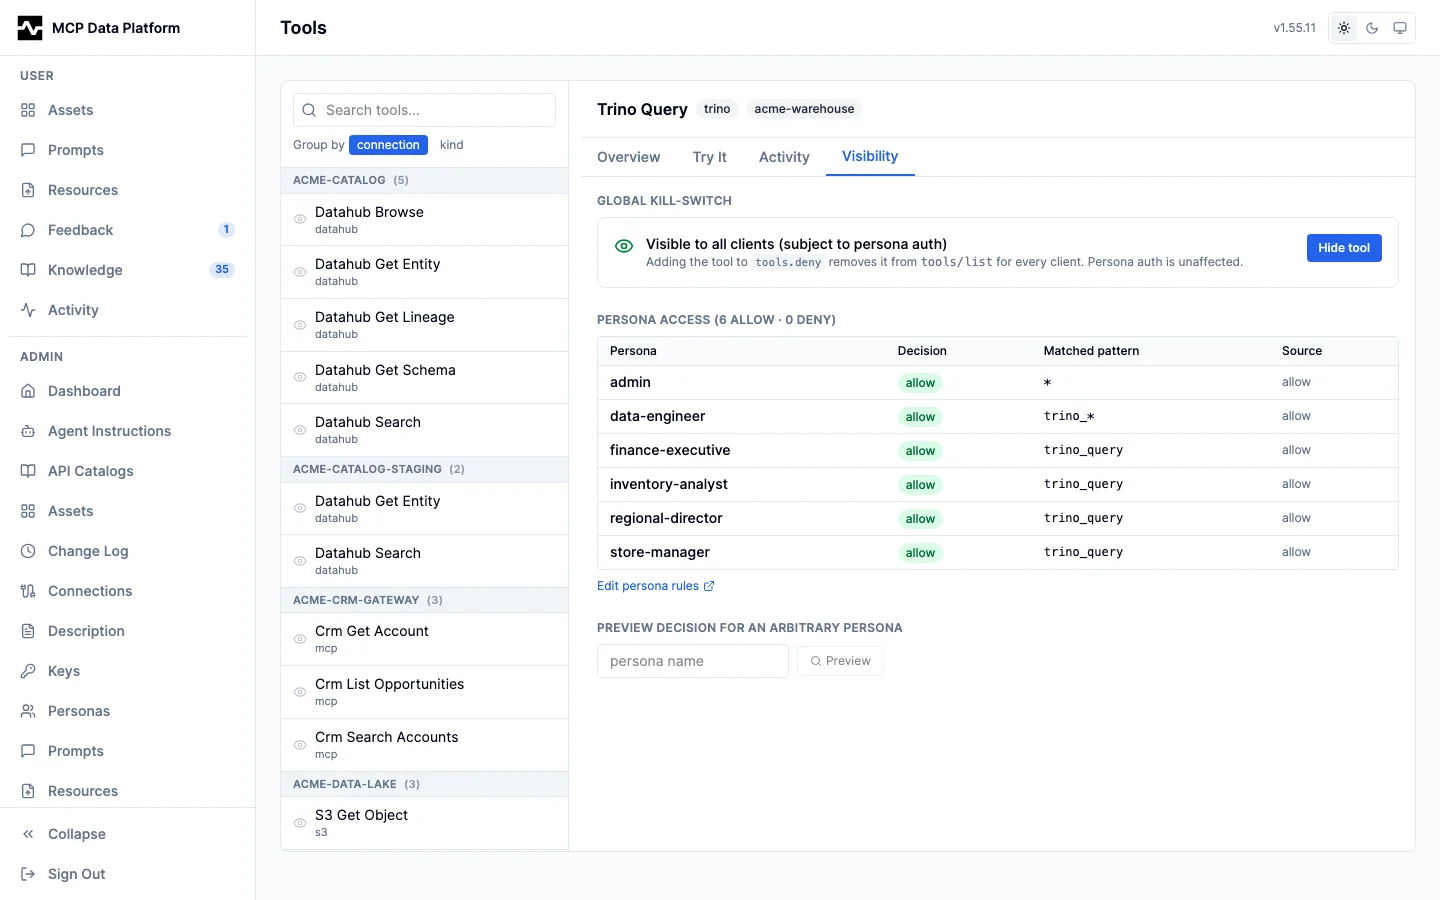The image size is (1440, 900).
Task: Click the acme-warehouse connection badge
Action: coord(804,109)
